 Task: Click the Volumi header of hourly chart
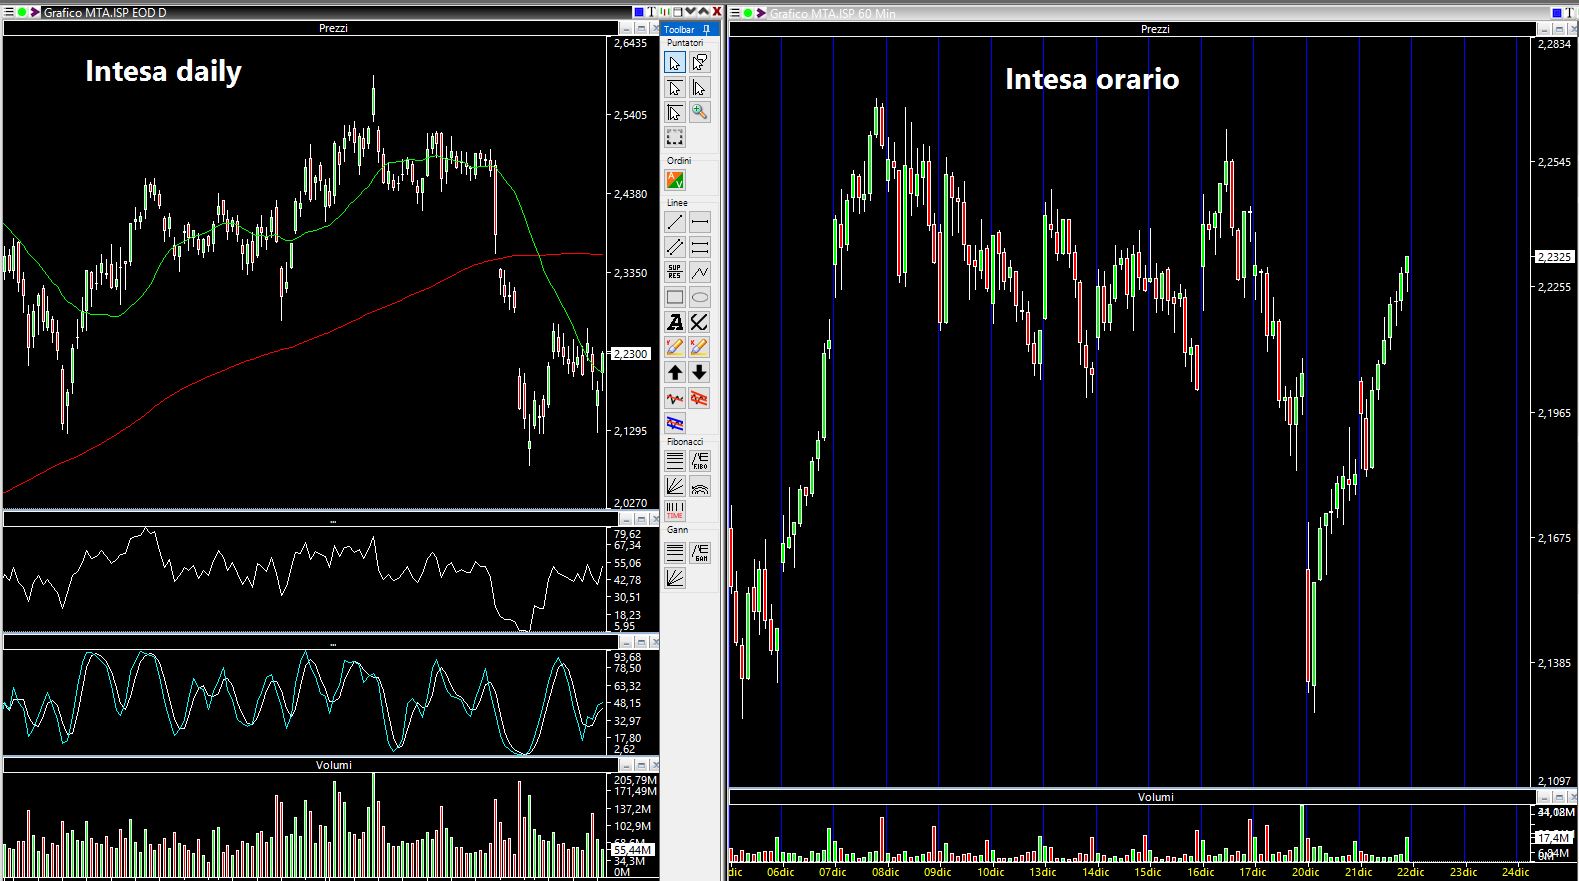pos(1155,797)
